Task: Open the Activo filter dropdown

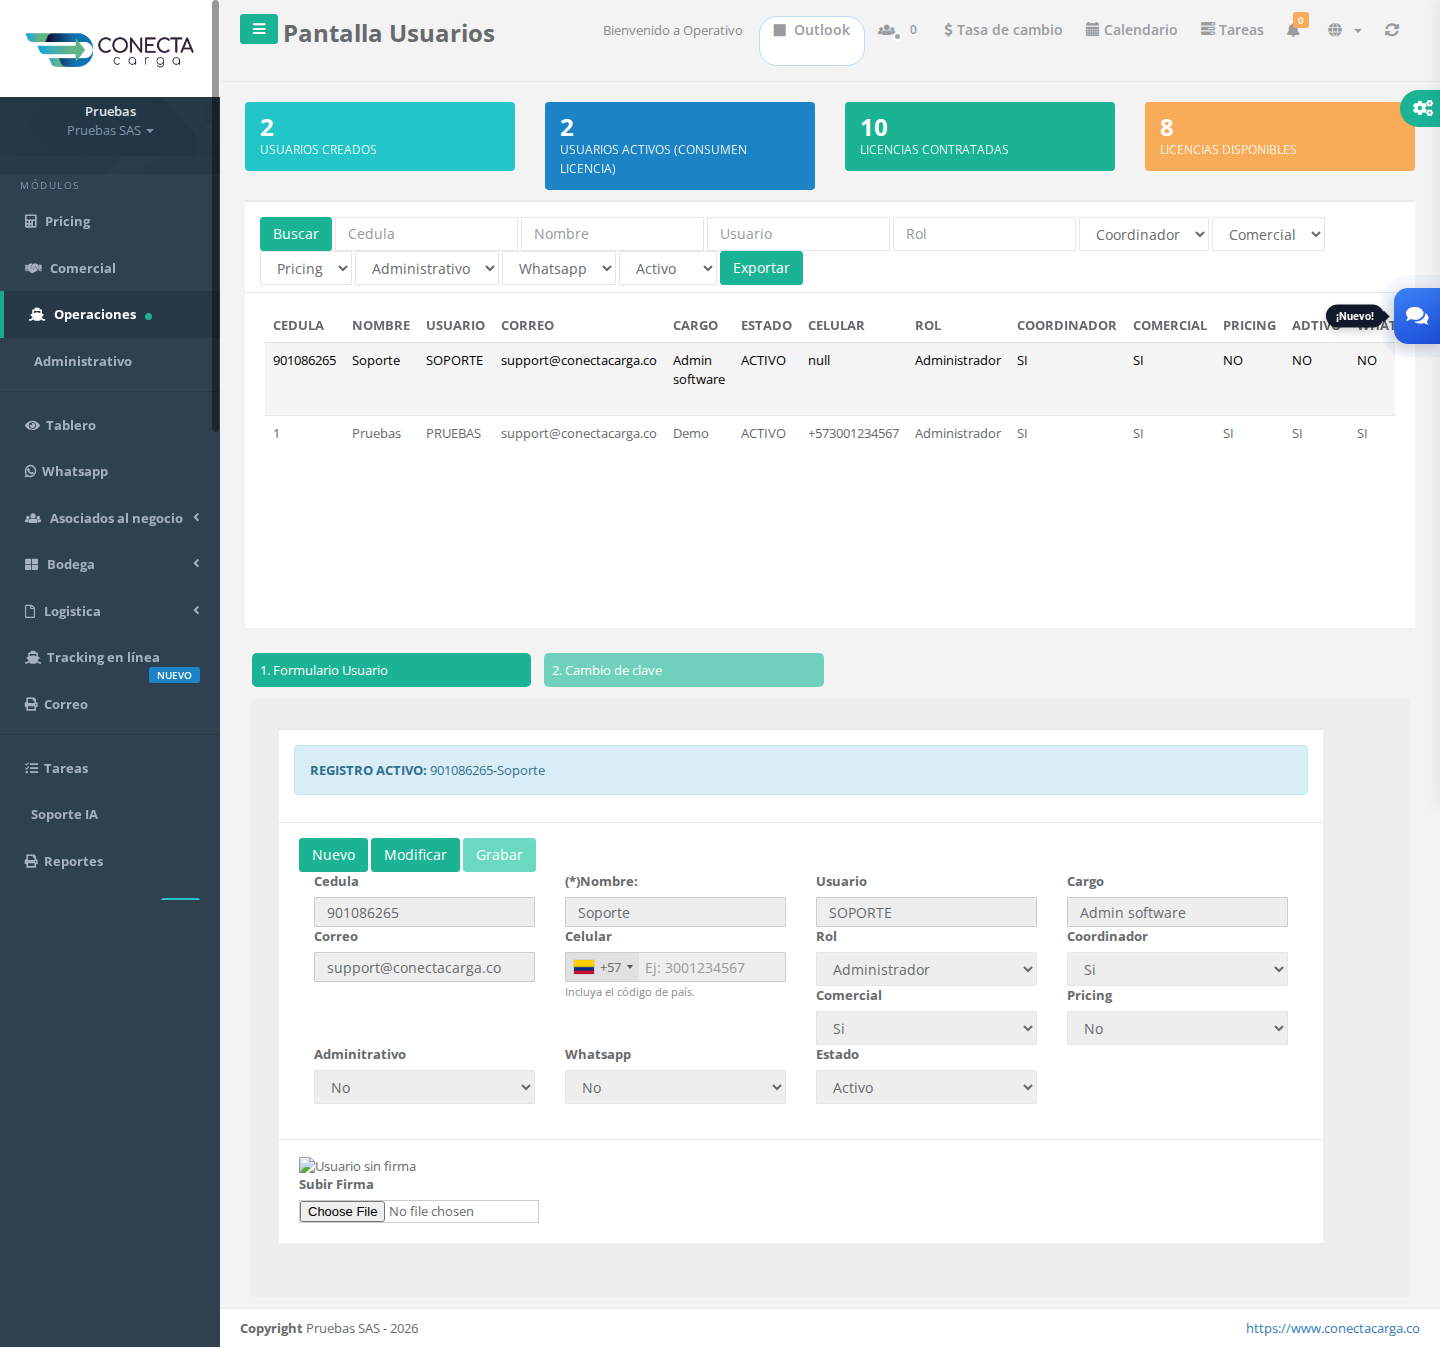Action: tap(668, 268)
